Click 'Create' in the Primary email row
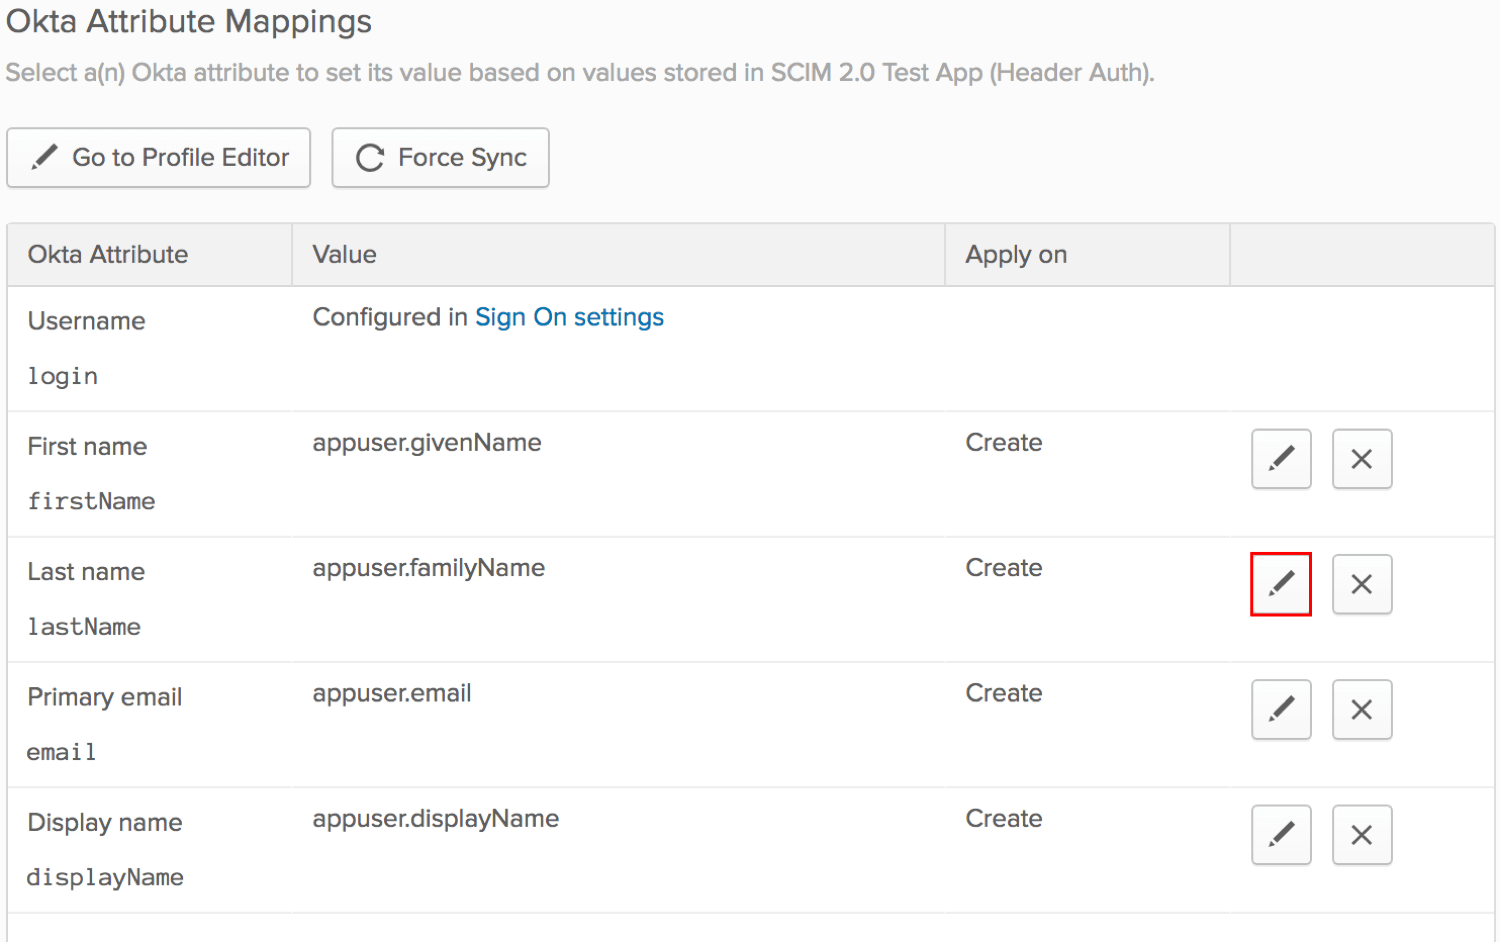The height and width of the screenshot is (942, 1500). pos(1004,693)
